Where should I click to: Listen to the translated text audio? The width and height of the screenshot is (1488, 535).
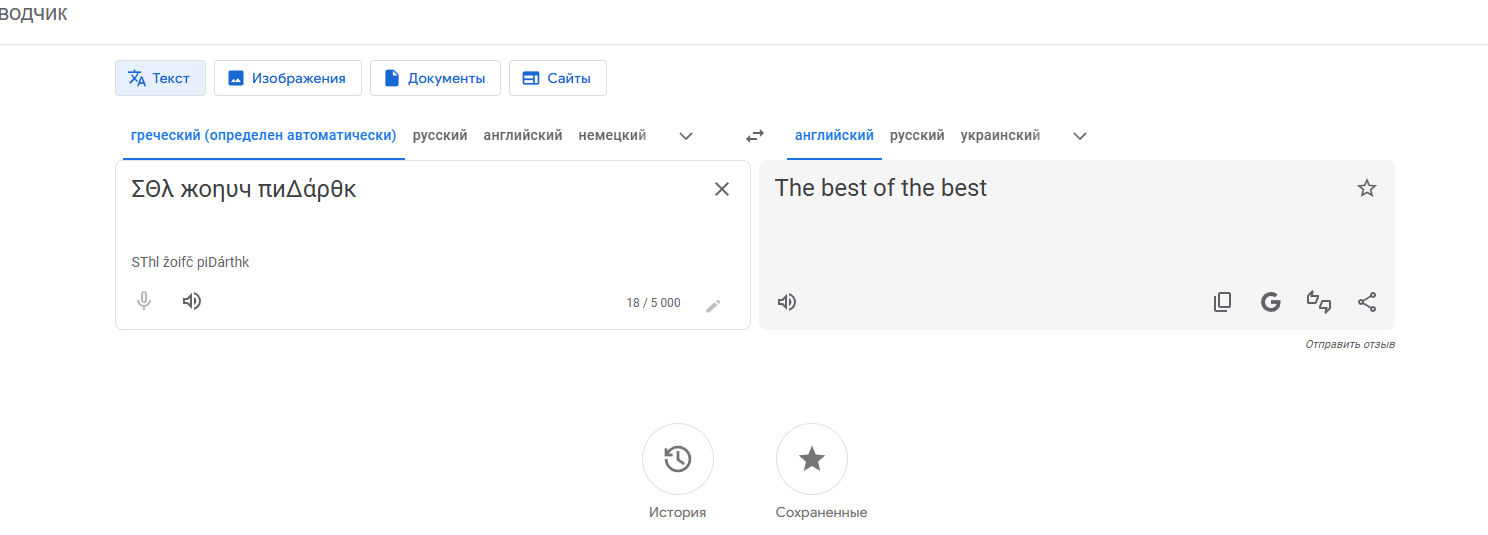point(787,302)
